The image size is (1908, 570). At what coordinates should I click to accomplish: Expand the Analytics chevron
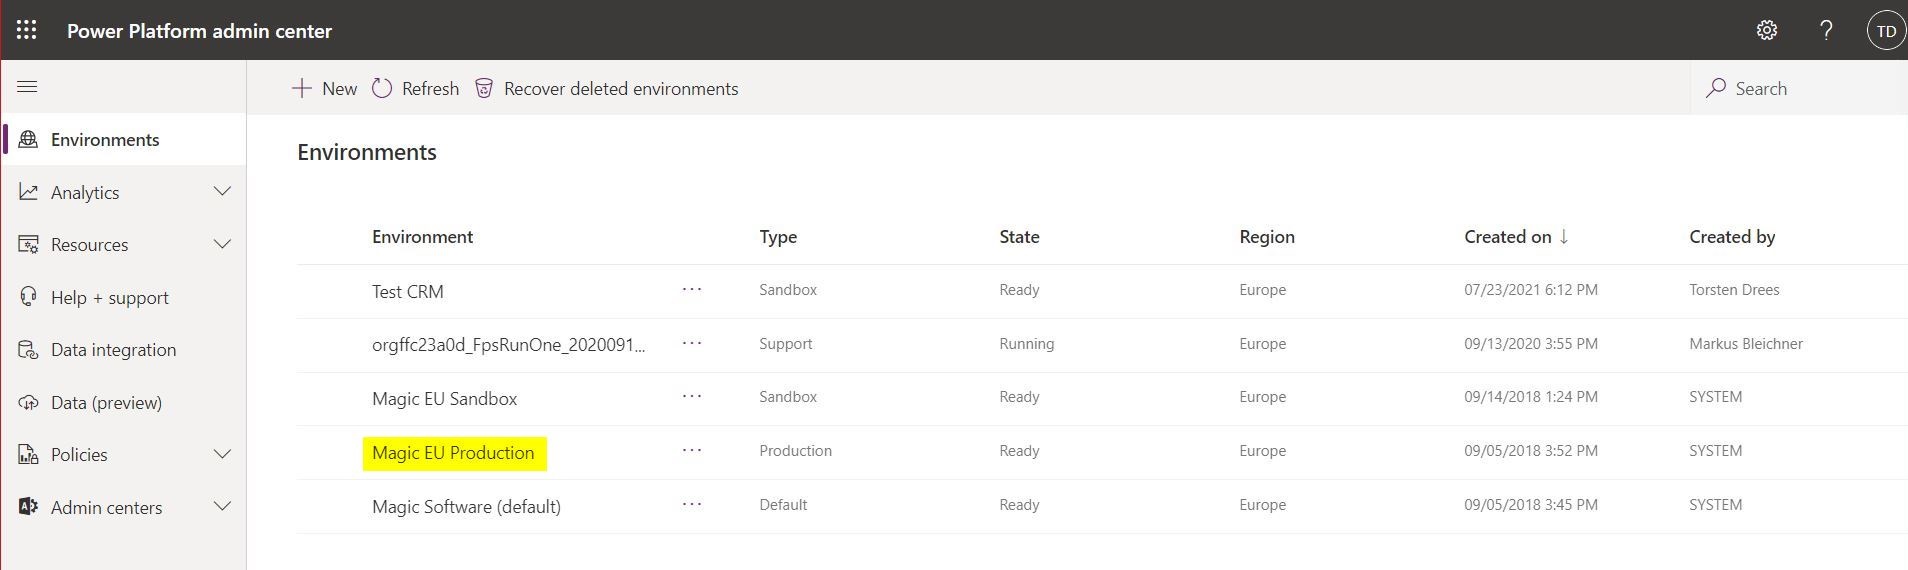point(222,192)
